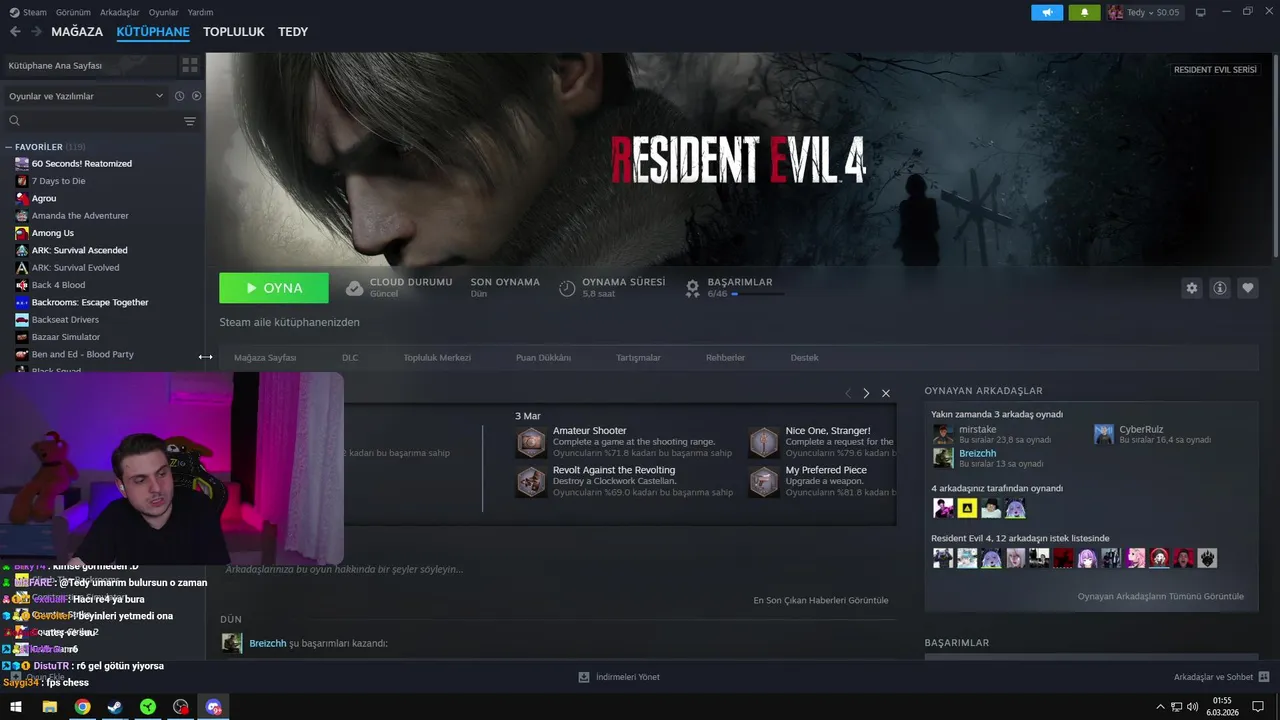Open File Explorer from the taskbar
The width and height of the screenshot is (1280, 720).
49,707
